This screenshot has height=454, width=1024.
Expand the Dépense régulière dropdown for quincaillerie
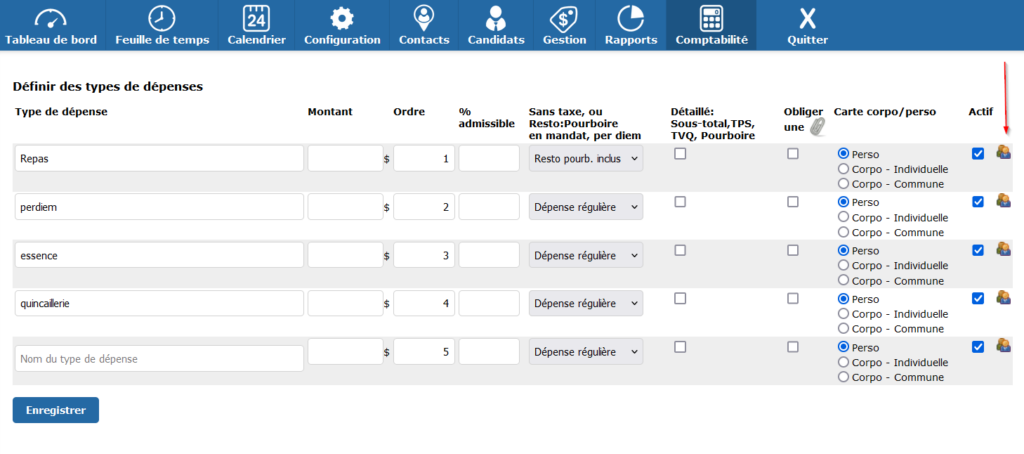(585, 303)
